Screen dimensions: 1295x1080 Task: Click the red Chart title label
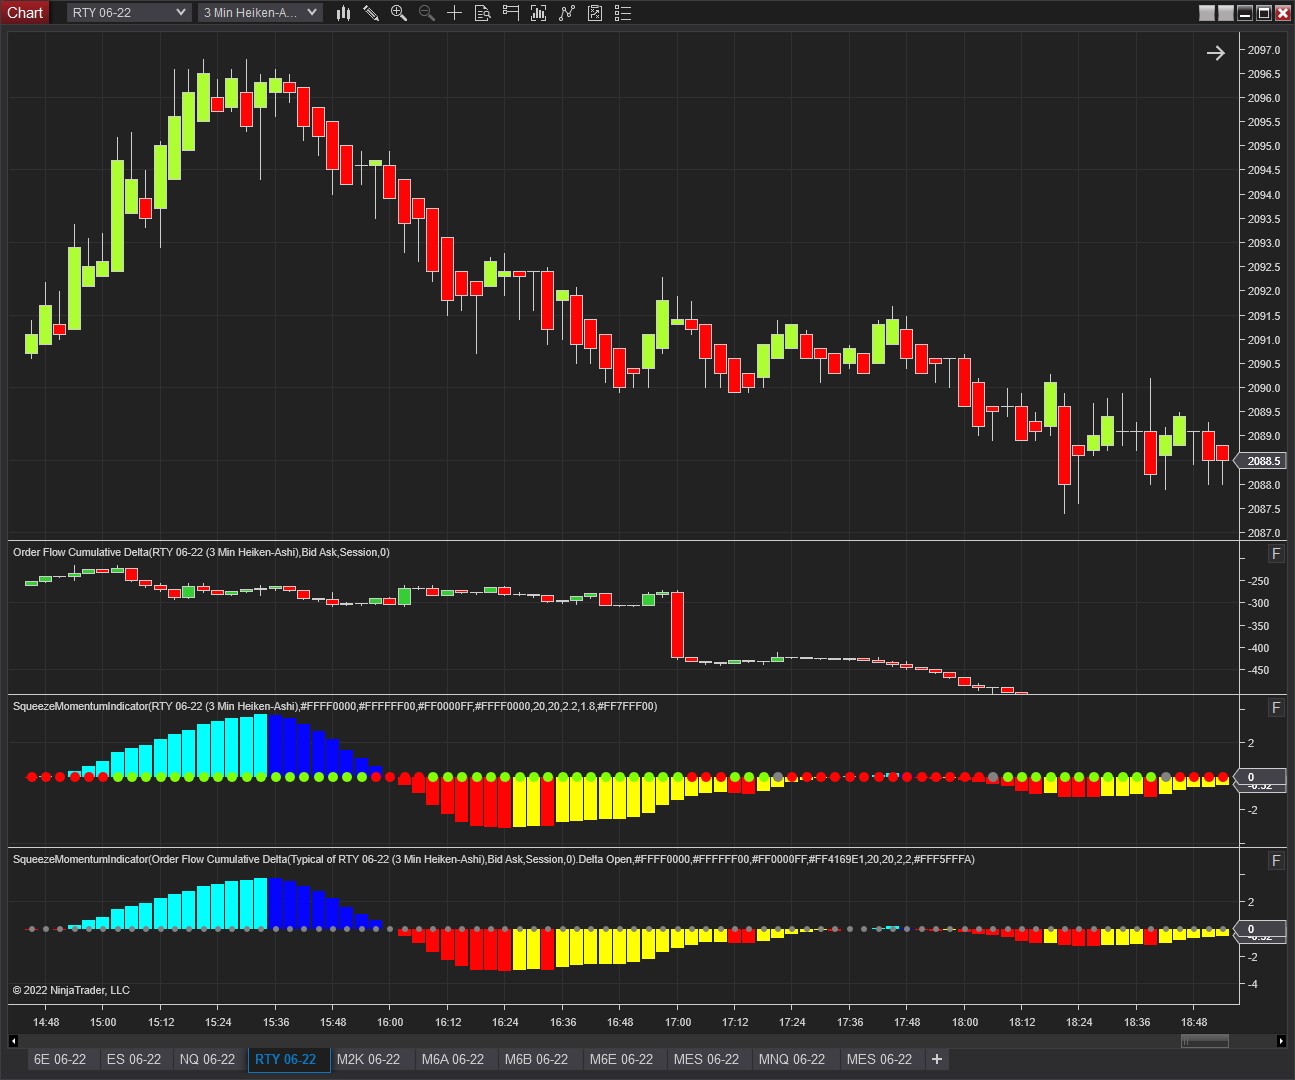click(25, 13)
